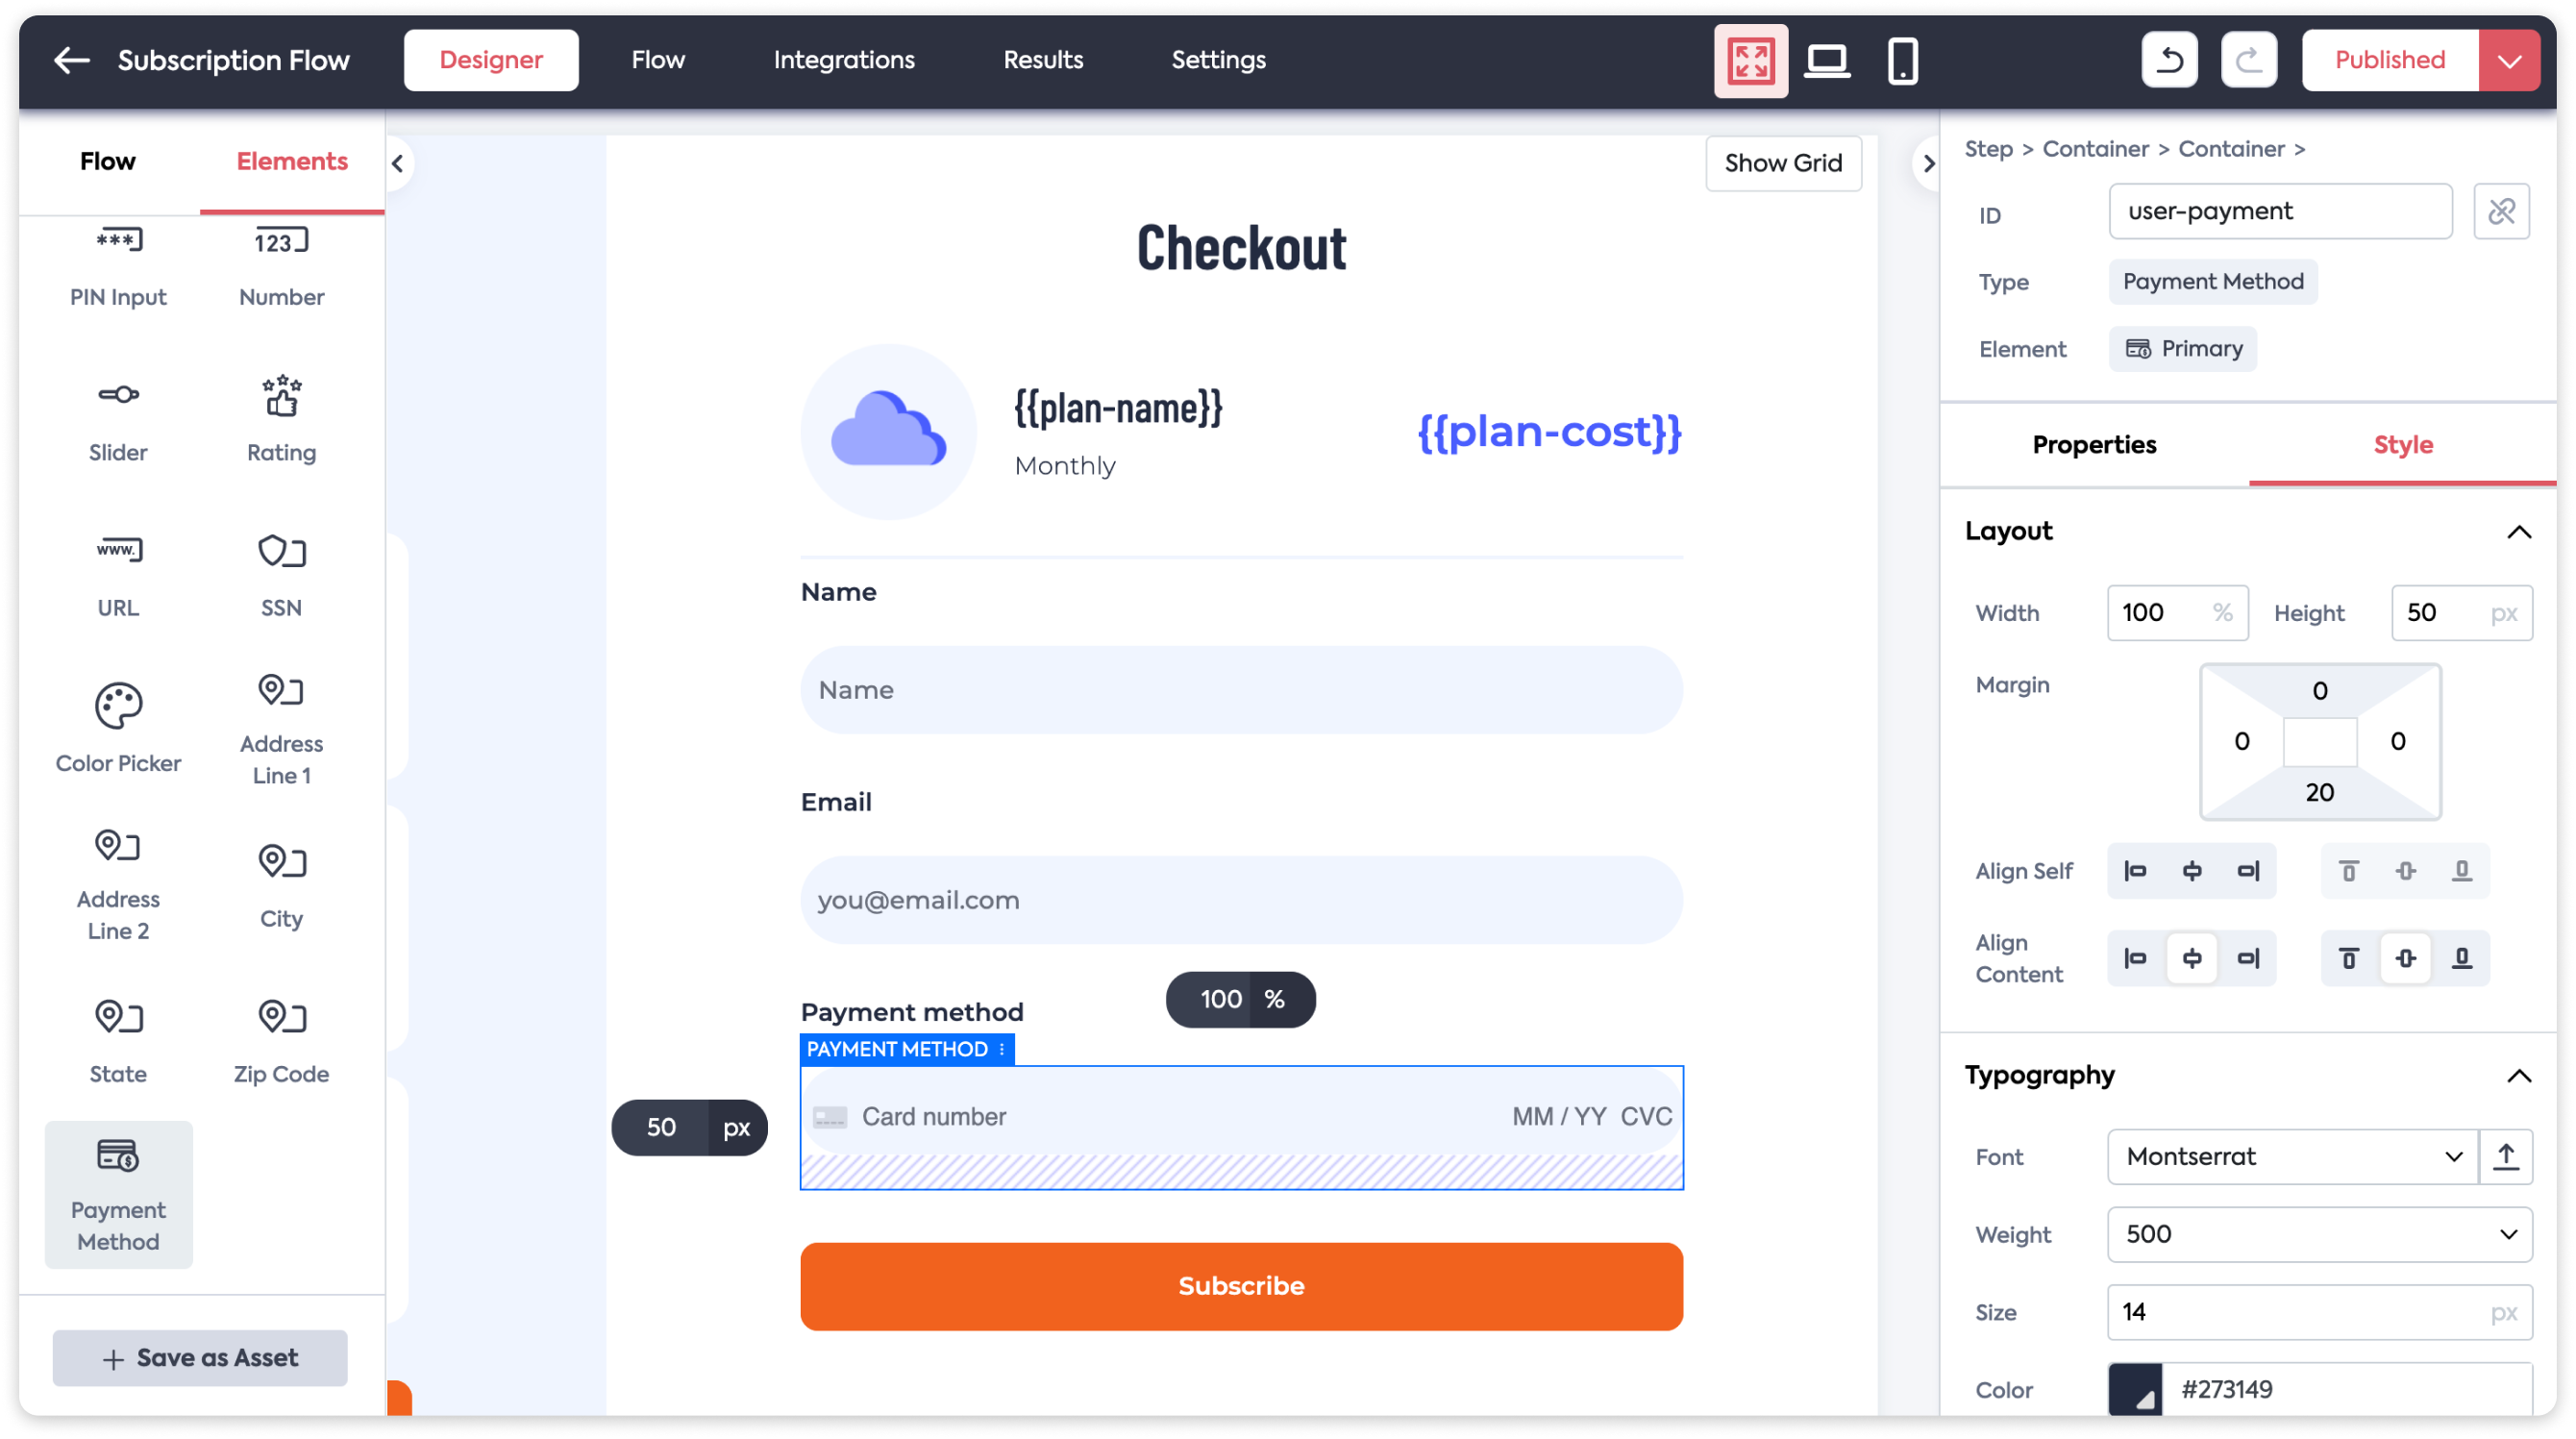The image size is (2576, 1439).
Task: Switch to the Properties tab
Action: click(2094, 445)
